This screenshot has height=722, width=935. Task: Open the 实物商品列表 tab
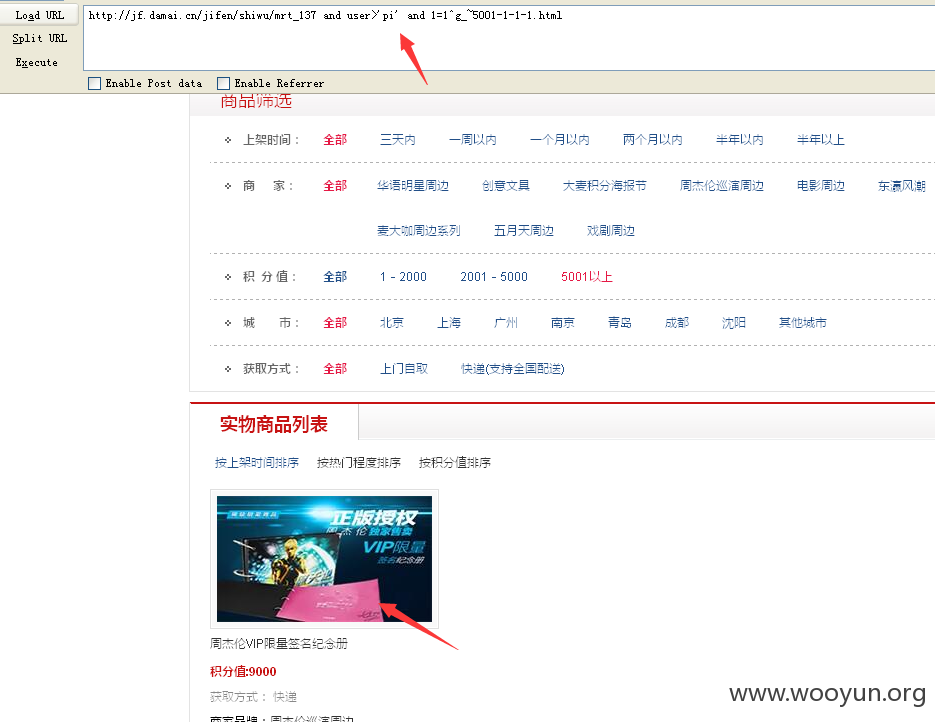pyautogui.click(x=274, y=424)
